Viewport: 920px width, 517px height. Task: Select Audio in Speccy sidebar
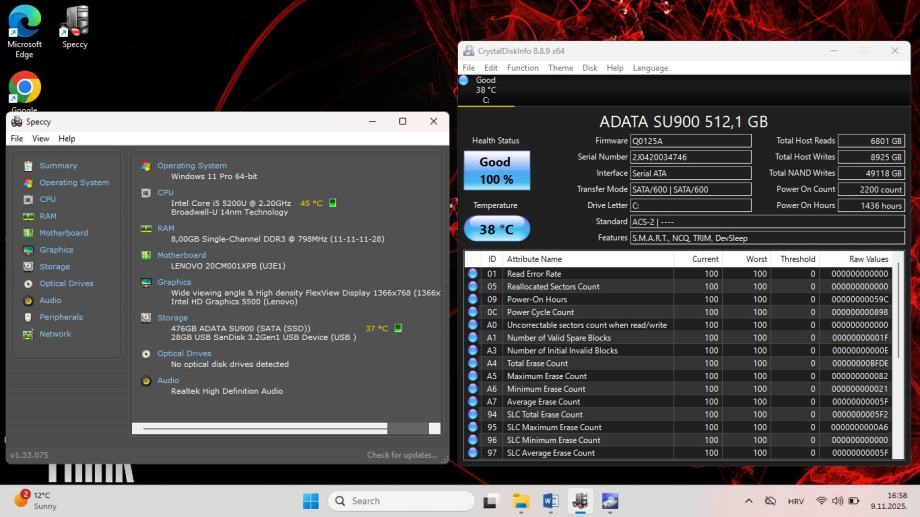point(50,300)
